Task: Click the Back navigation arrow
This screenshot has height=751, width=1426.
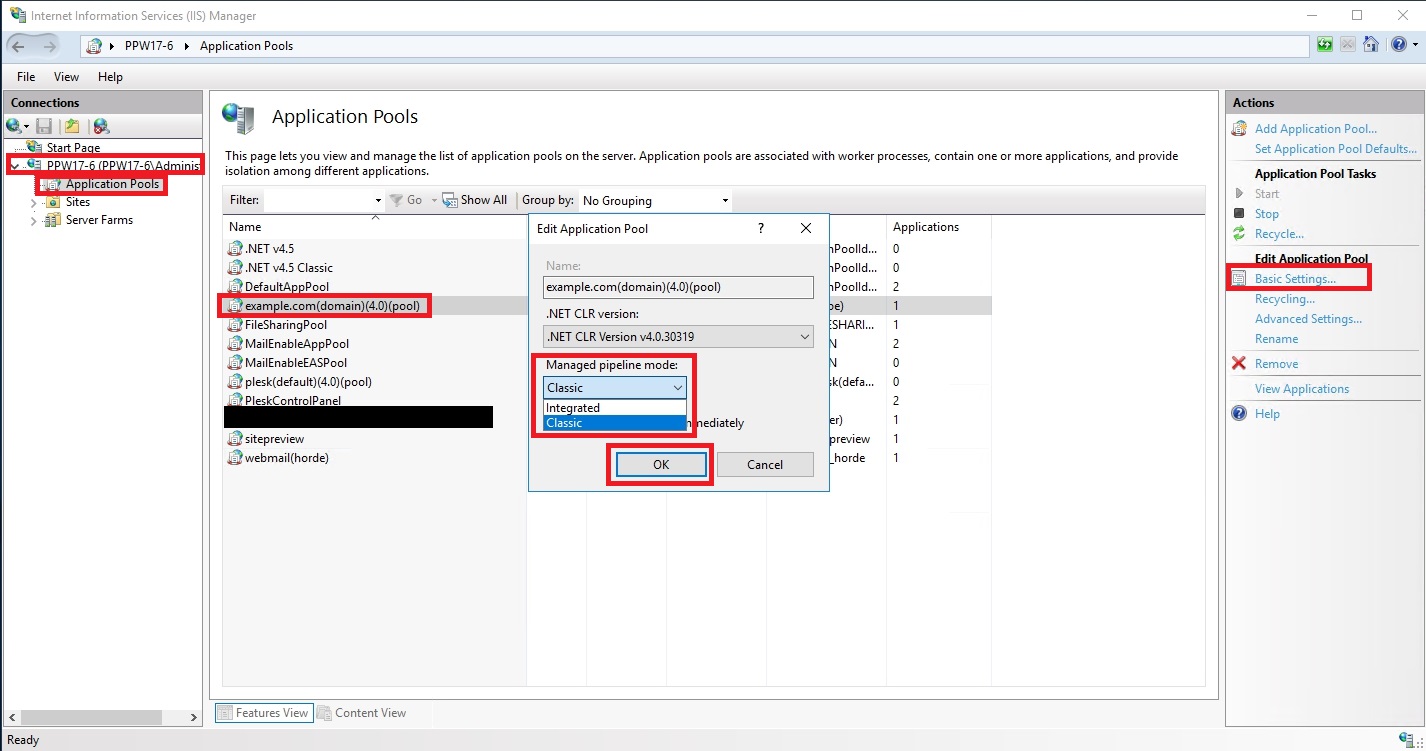Action: (x=19, y=46)
